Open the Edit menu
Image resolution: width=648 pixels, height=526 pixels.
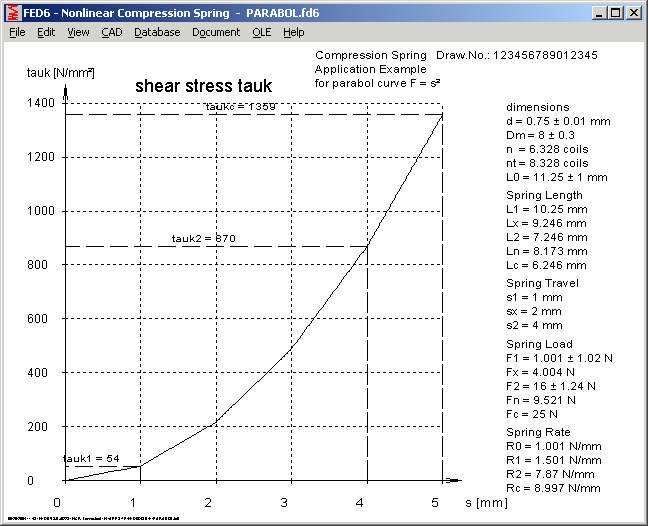(x=46, y=32)
